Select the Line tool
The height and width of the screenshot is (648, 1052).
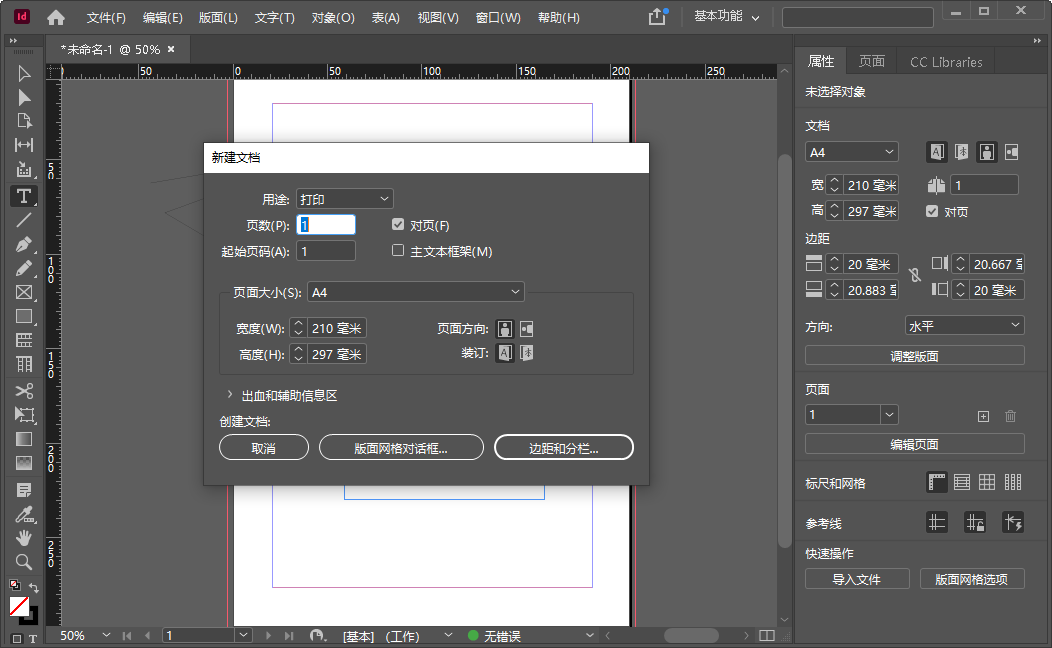pos(23,220)
